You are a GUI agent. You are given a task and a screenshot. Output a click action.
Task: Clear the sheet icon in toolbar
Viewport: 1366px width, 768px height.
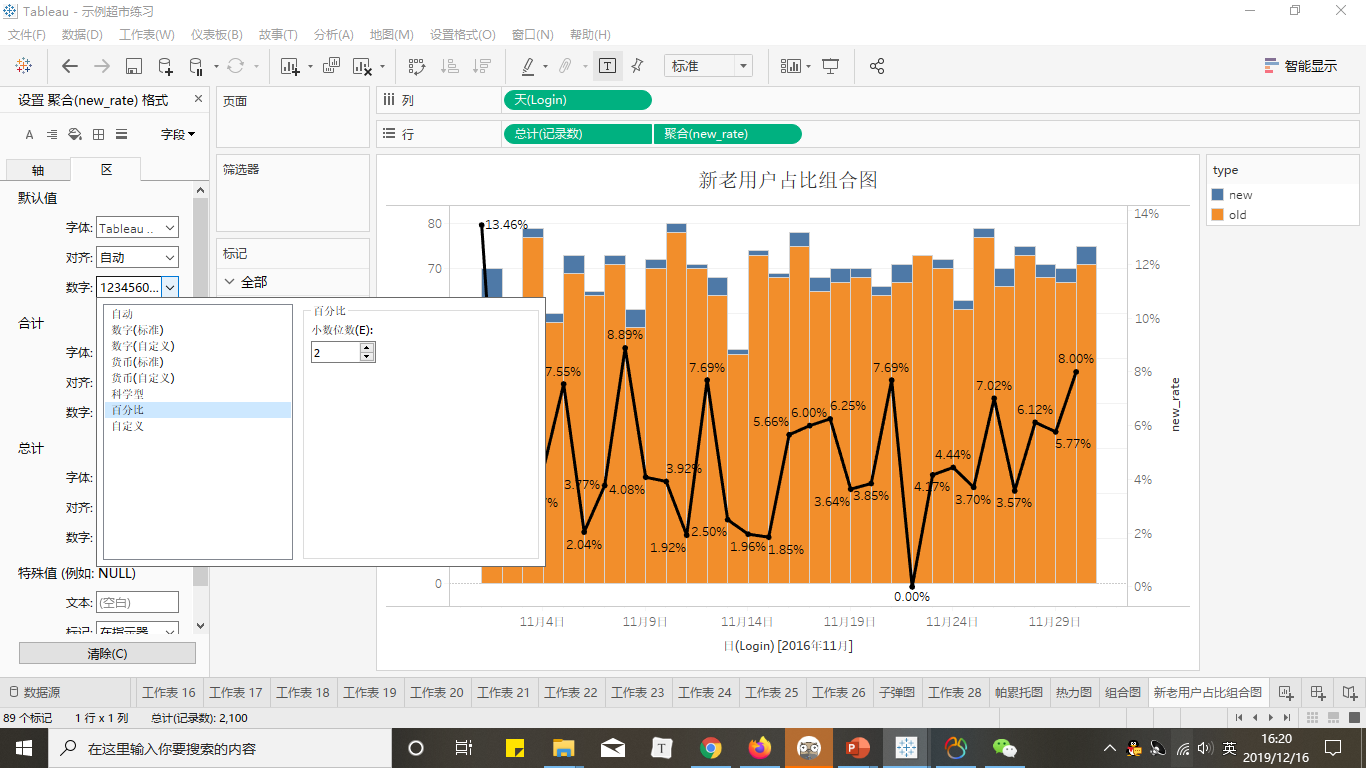(361, 66)
